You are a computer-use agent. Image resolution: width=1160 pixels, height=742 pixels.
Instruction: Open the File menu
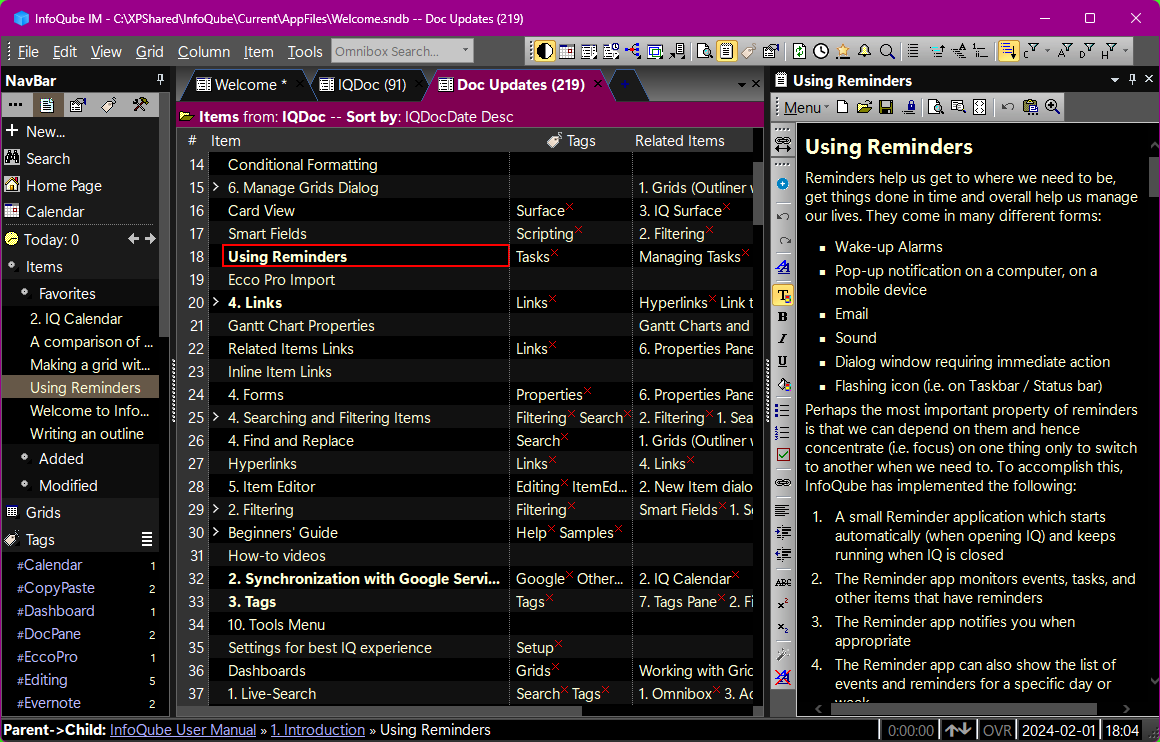tap(28, 52)
